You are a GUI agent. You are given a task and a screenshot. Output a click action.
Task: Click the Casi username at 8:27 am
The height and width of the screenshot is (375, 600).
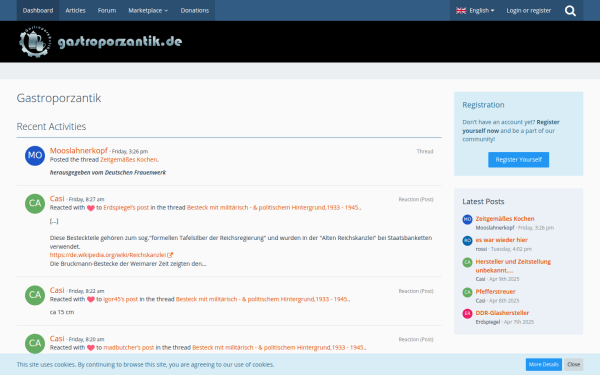[x=57, y=199]
